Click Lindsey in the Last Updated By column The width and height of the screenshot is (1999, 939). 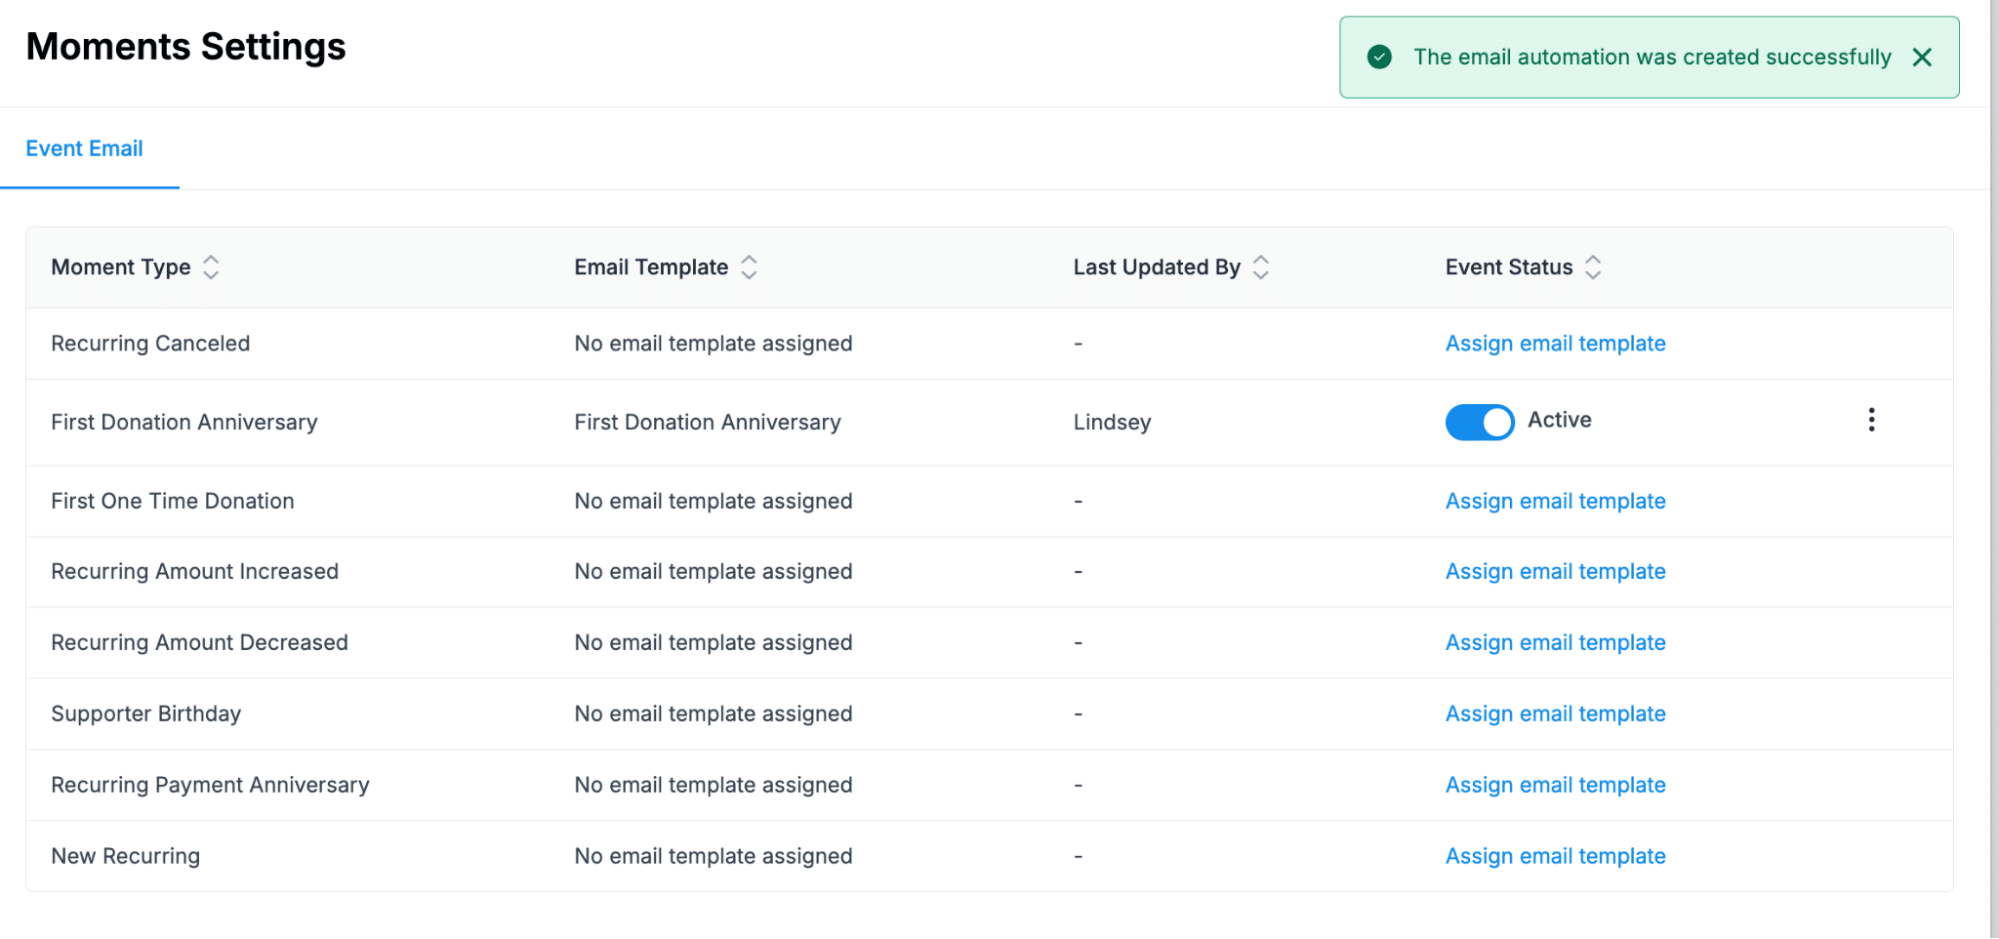1112,421
